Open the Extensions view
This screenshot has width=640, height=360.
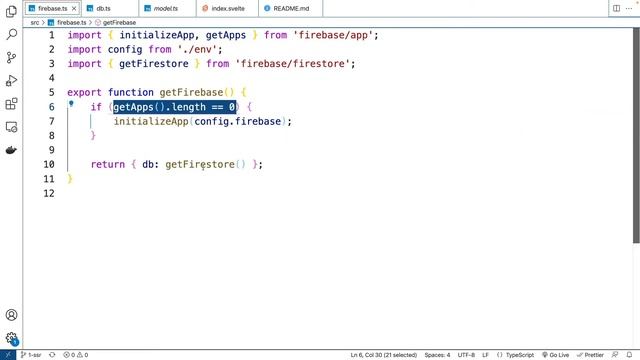pyautogui.click(x=11, y=104)
